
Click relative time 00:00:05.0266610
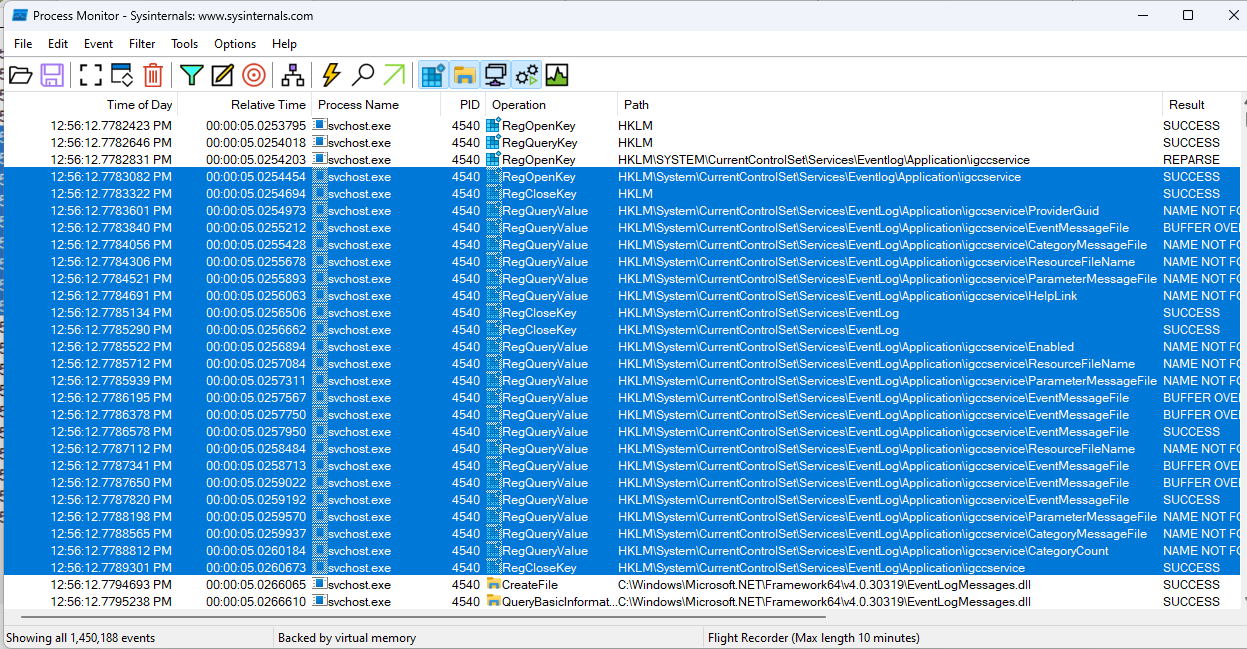[x=256, y=602]
